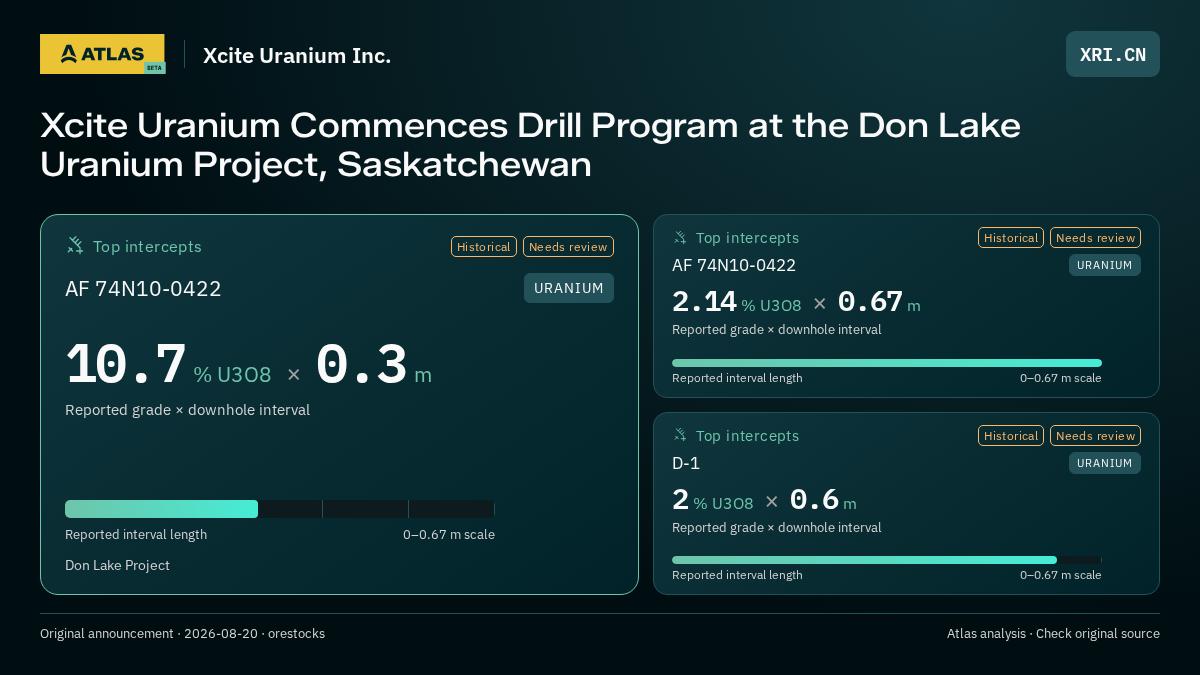
Task: Click the drill icon in the D-1 card
Action: pyautogui.click(x=680, y=435)
